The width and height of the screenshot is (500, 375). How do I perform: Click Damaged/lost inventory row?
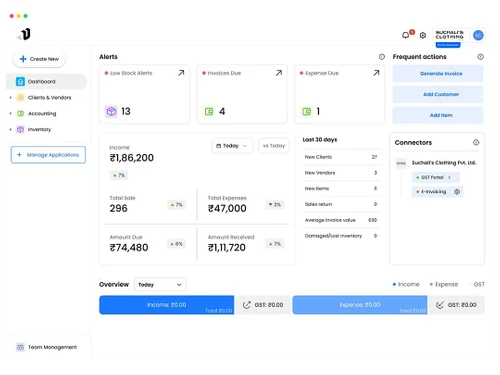341,236
